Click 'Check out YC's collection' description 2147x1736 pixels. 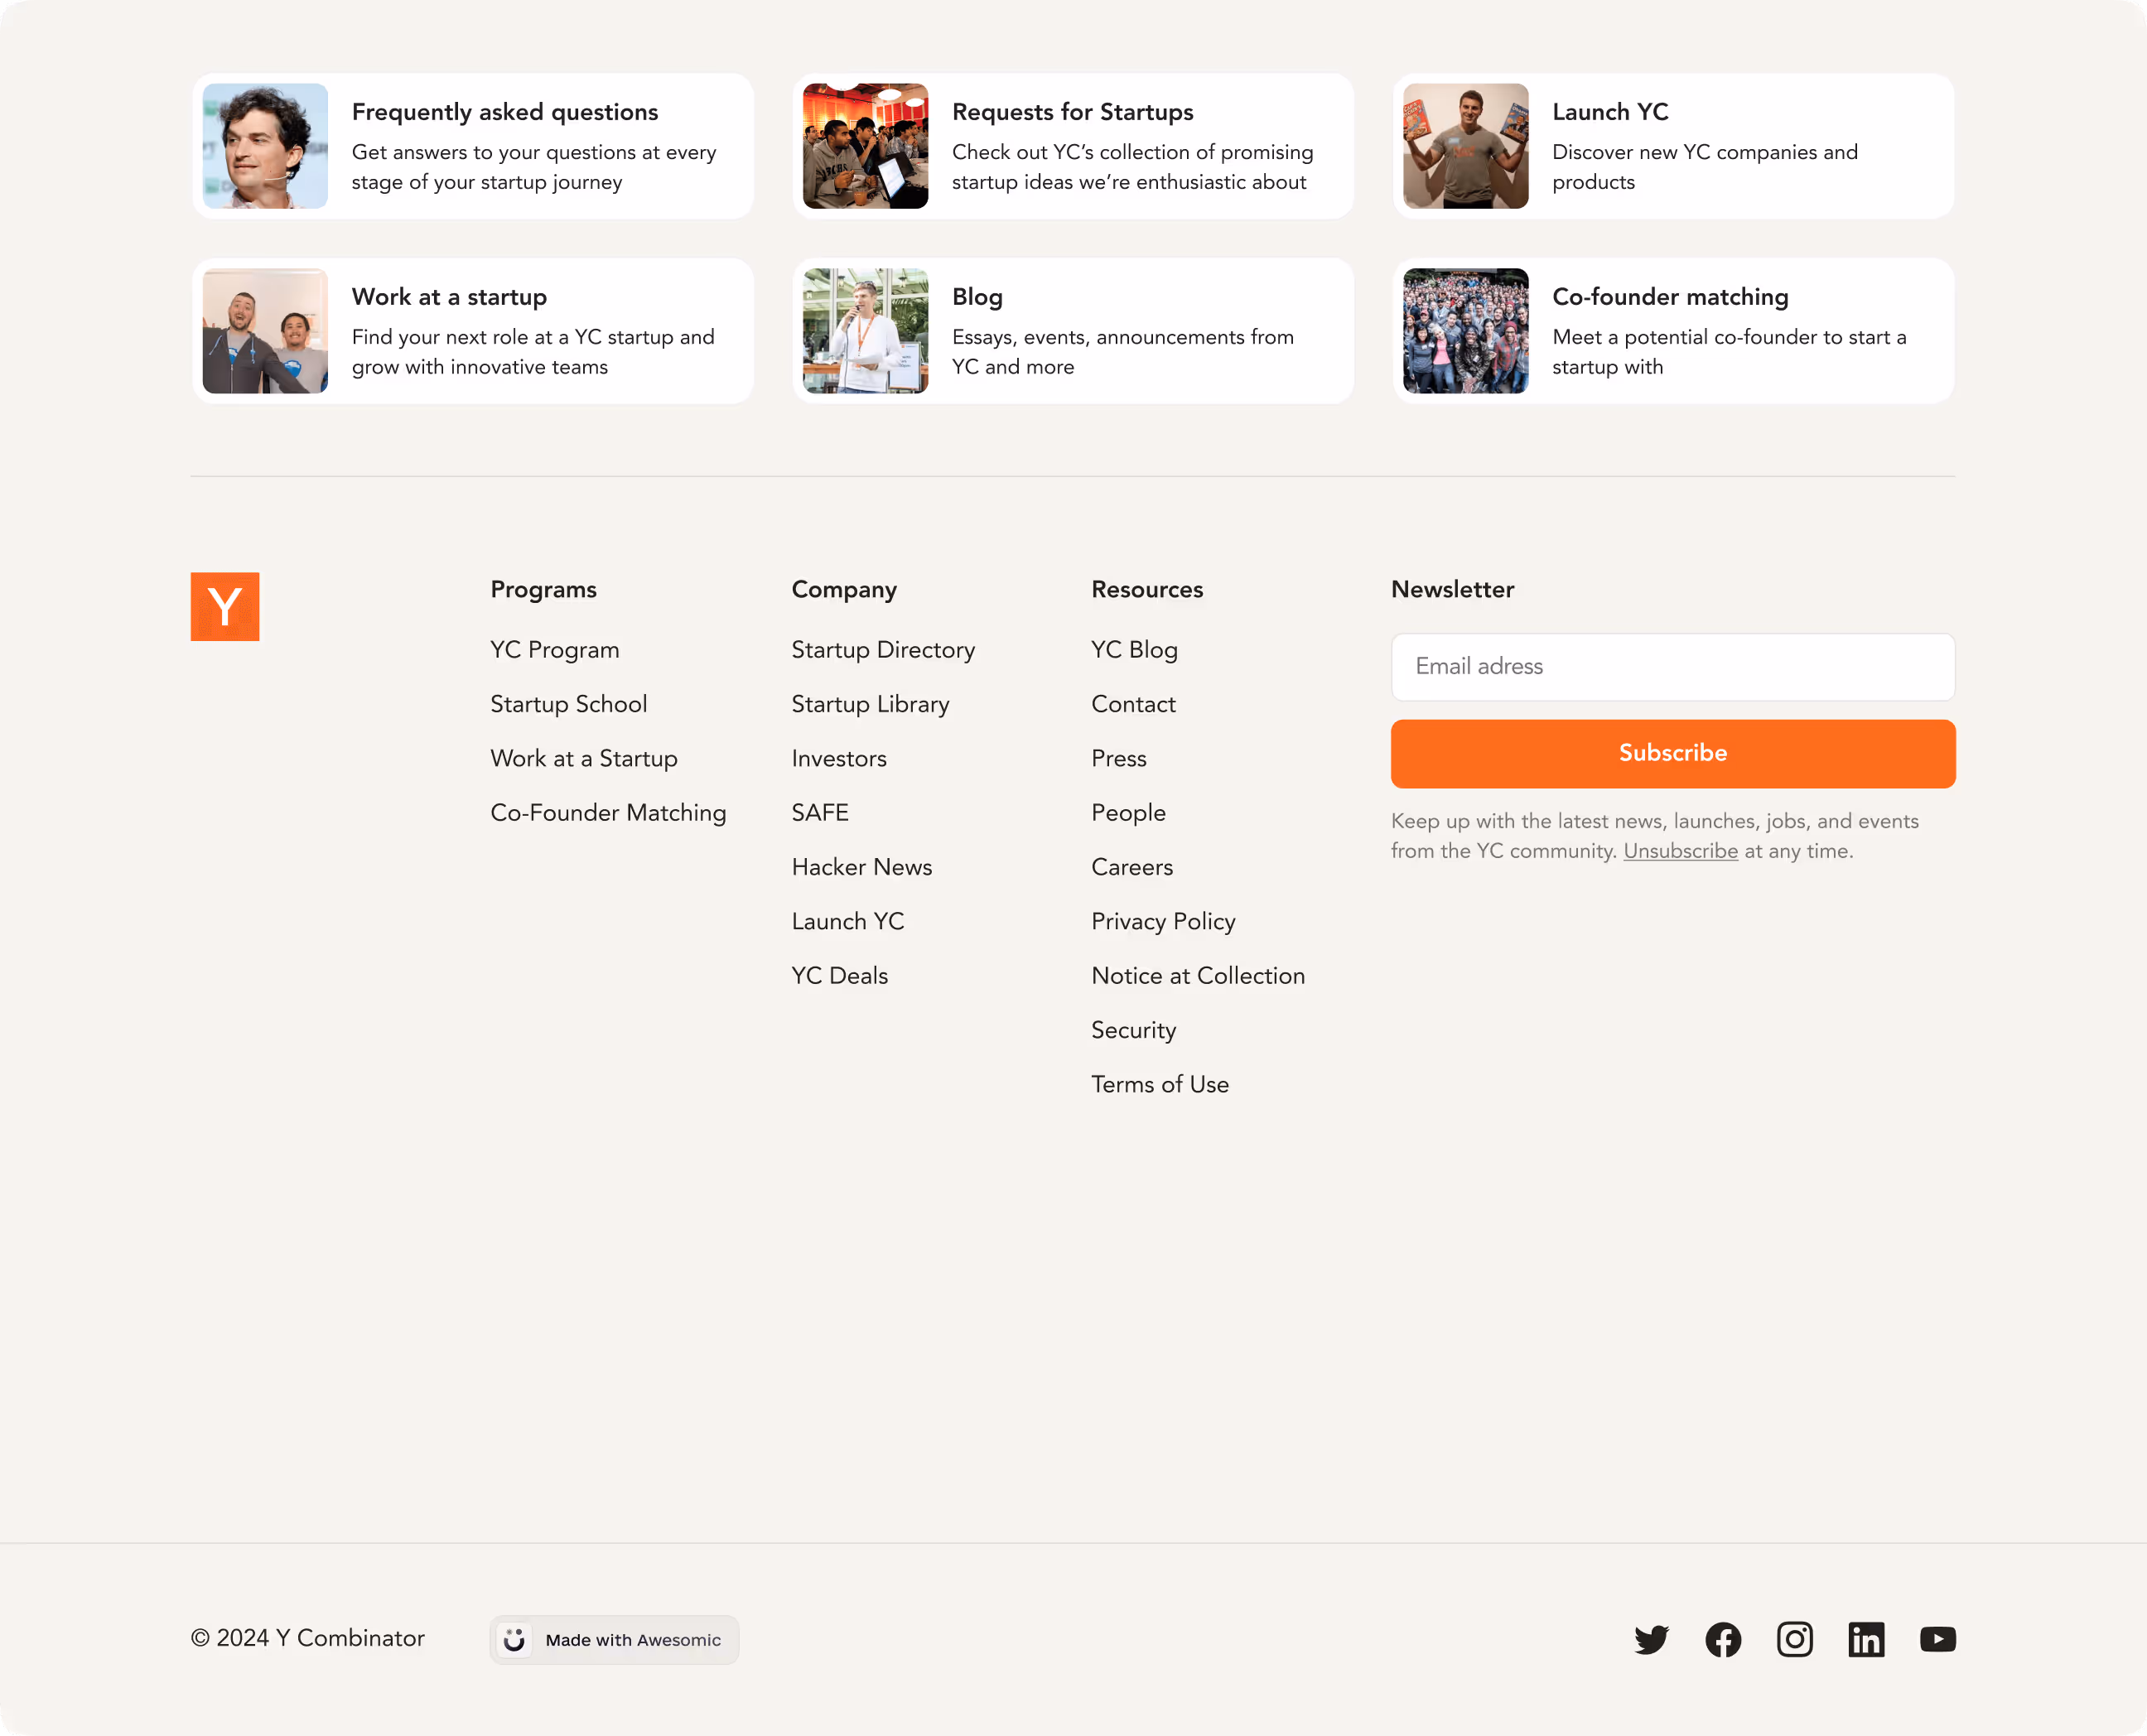[x=1132, y=167]
